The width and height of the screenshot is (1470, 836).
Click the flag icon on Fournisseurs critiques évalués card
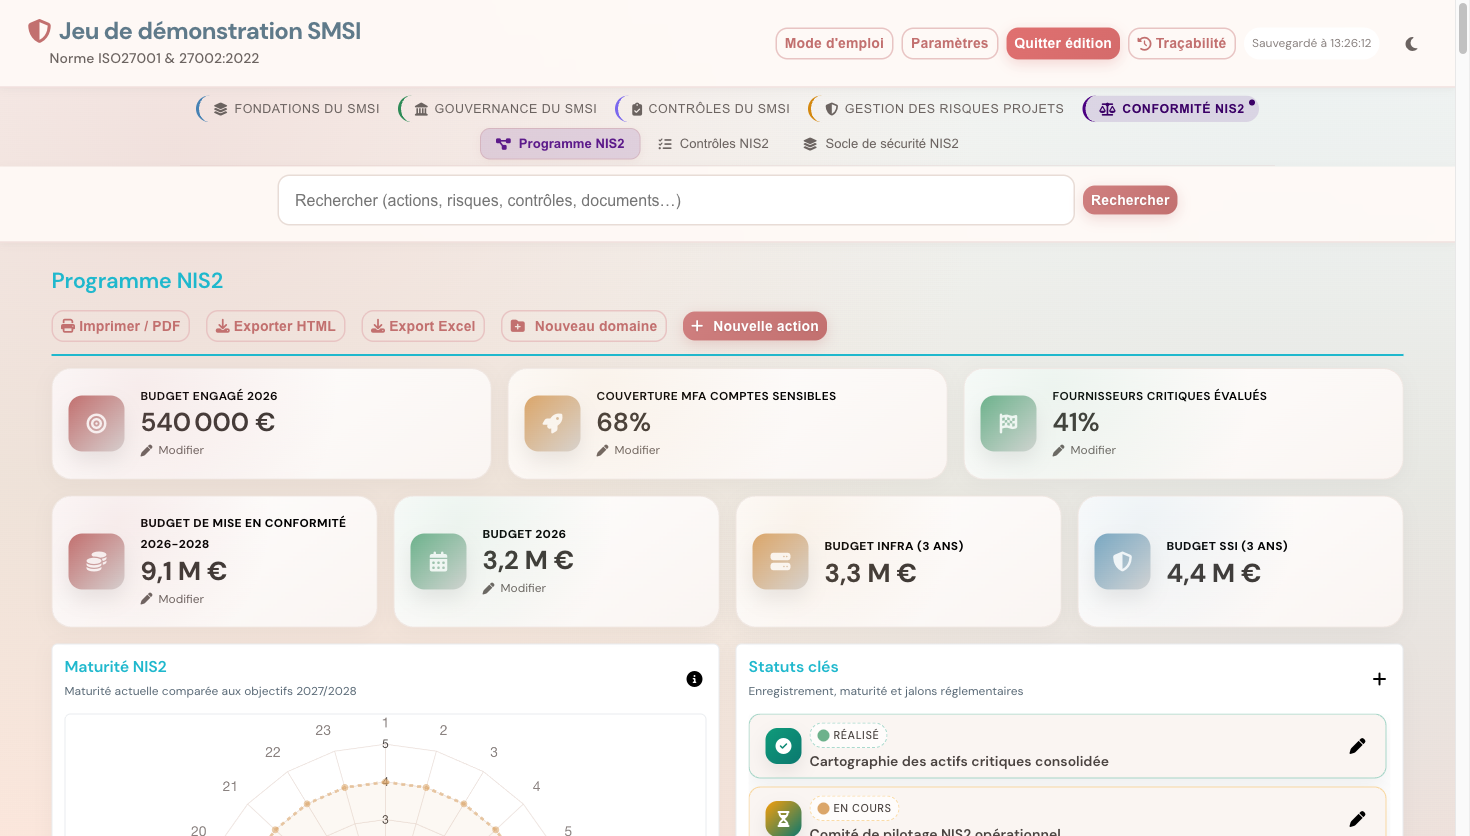(1008, 423)
